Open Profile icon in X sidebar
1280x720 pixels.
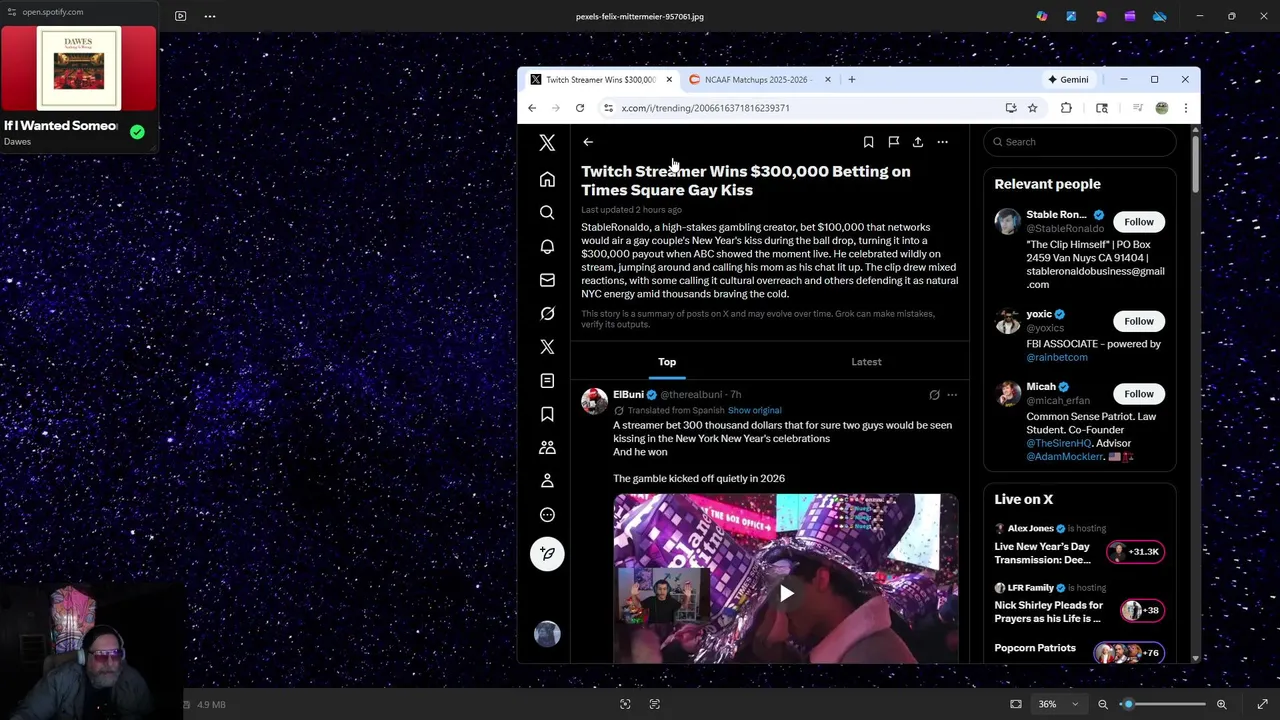[x=547, y=481]
